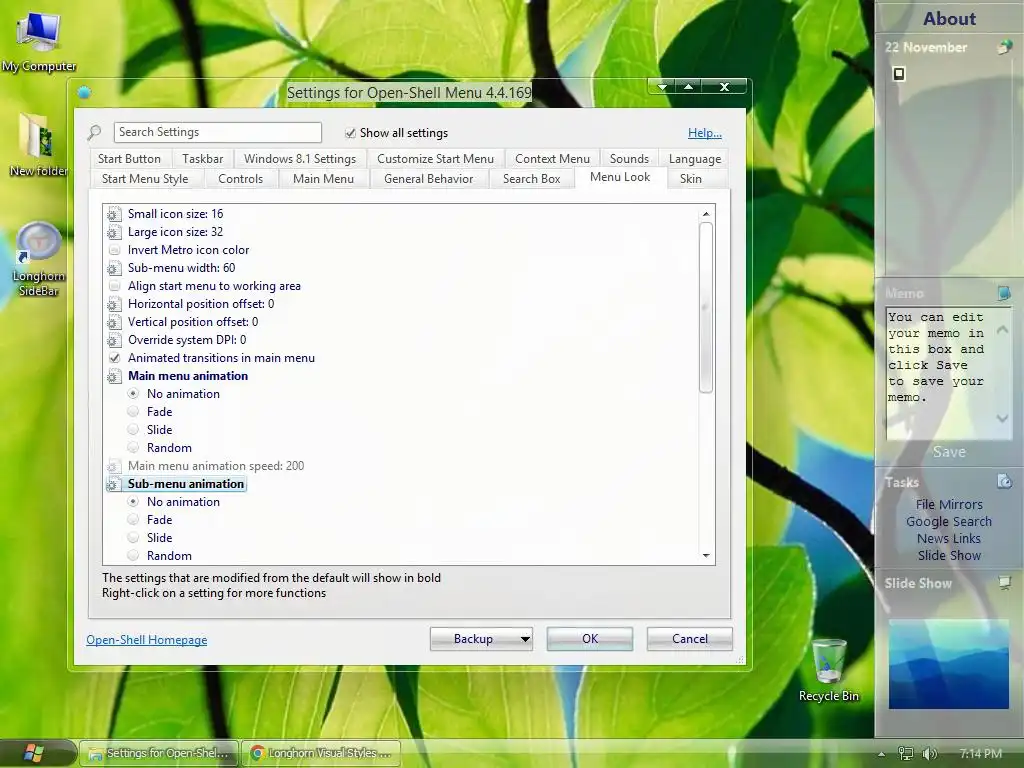Click the sidebar date panel icon
Viewport: 1024px width, 768px height.
(x=1004, y=47)
